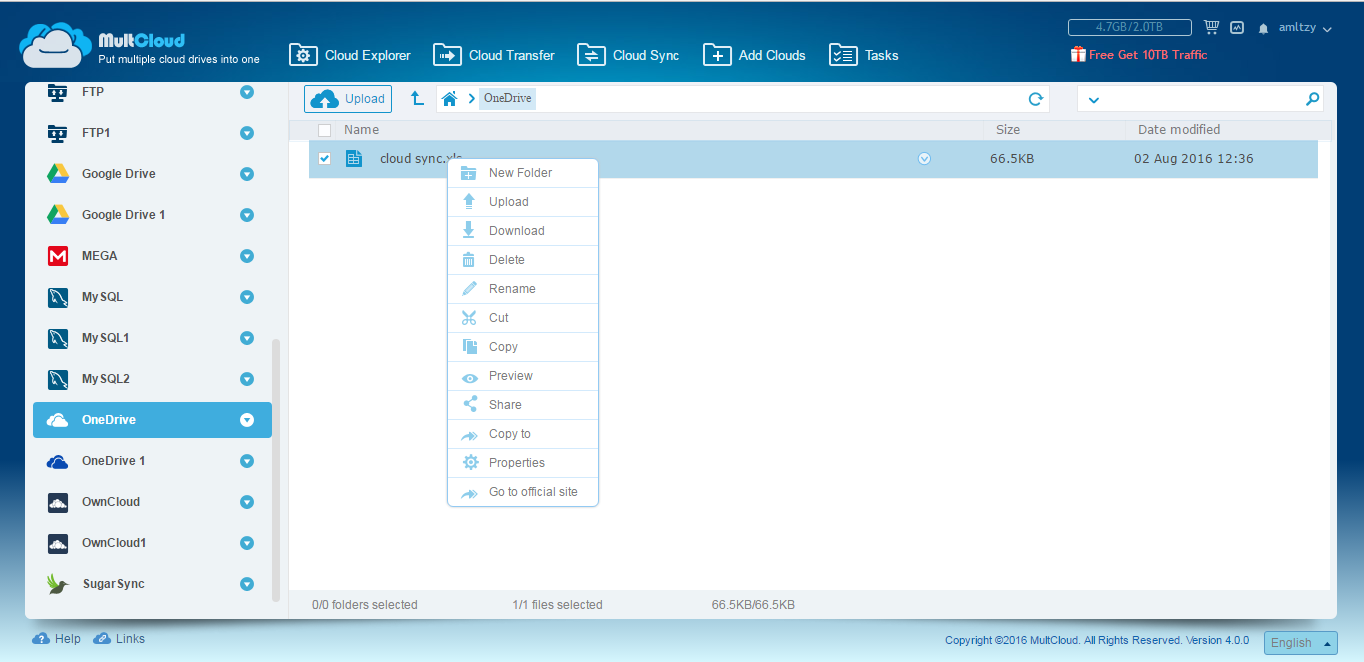Viewport: 1364px width, 662px height.
Task: Expand the FTP drive options arrow
Action: tap(247, 92)
